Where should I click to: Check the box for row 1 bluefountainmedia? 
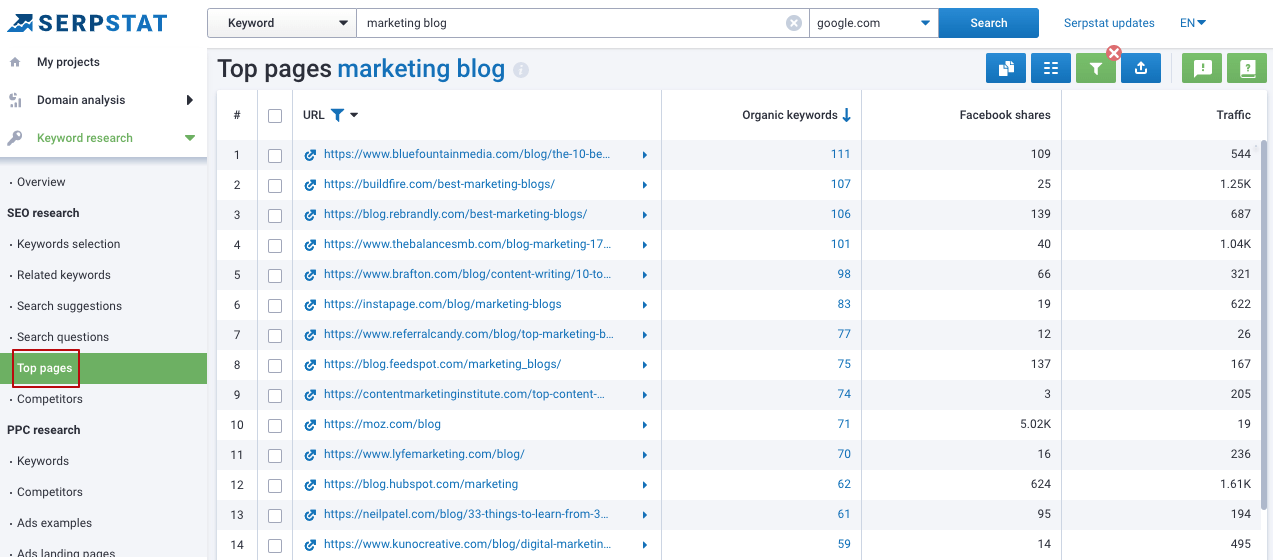(x=275, y=155)
